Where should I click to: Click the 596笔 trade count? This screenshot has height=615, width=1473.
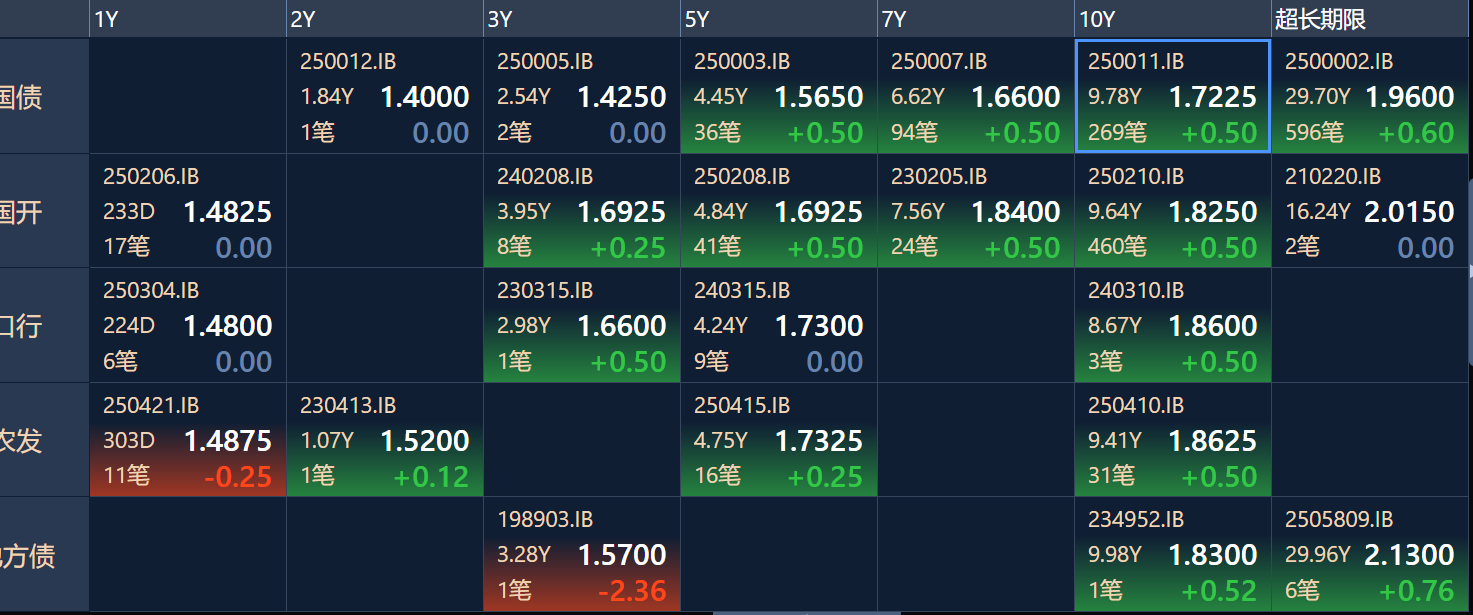[1314, 133]
